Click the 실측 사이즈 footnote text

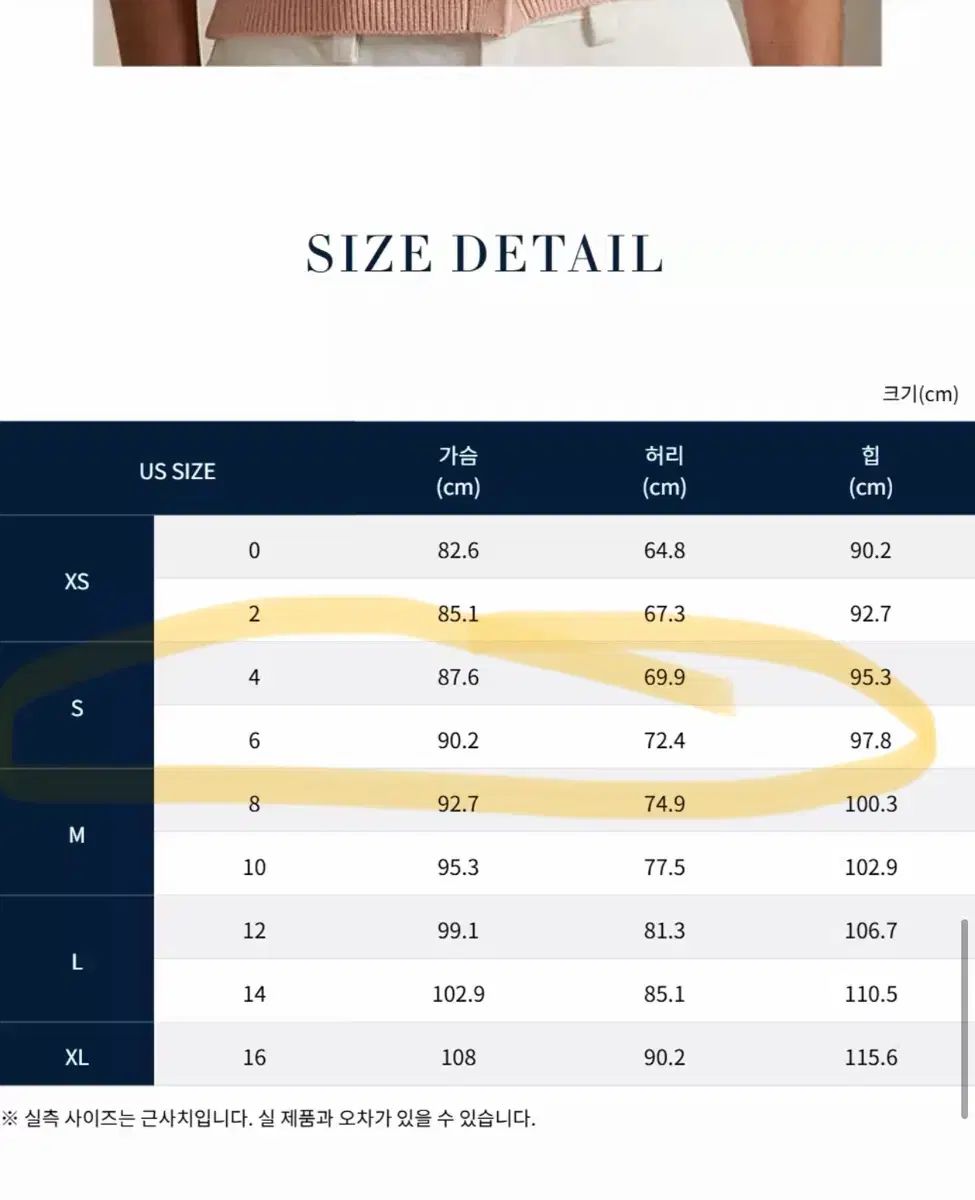pyautogui.click(x=268, y=1118)
